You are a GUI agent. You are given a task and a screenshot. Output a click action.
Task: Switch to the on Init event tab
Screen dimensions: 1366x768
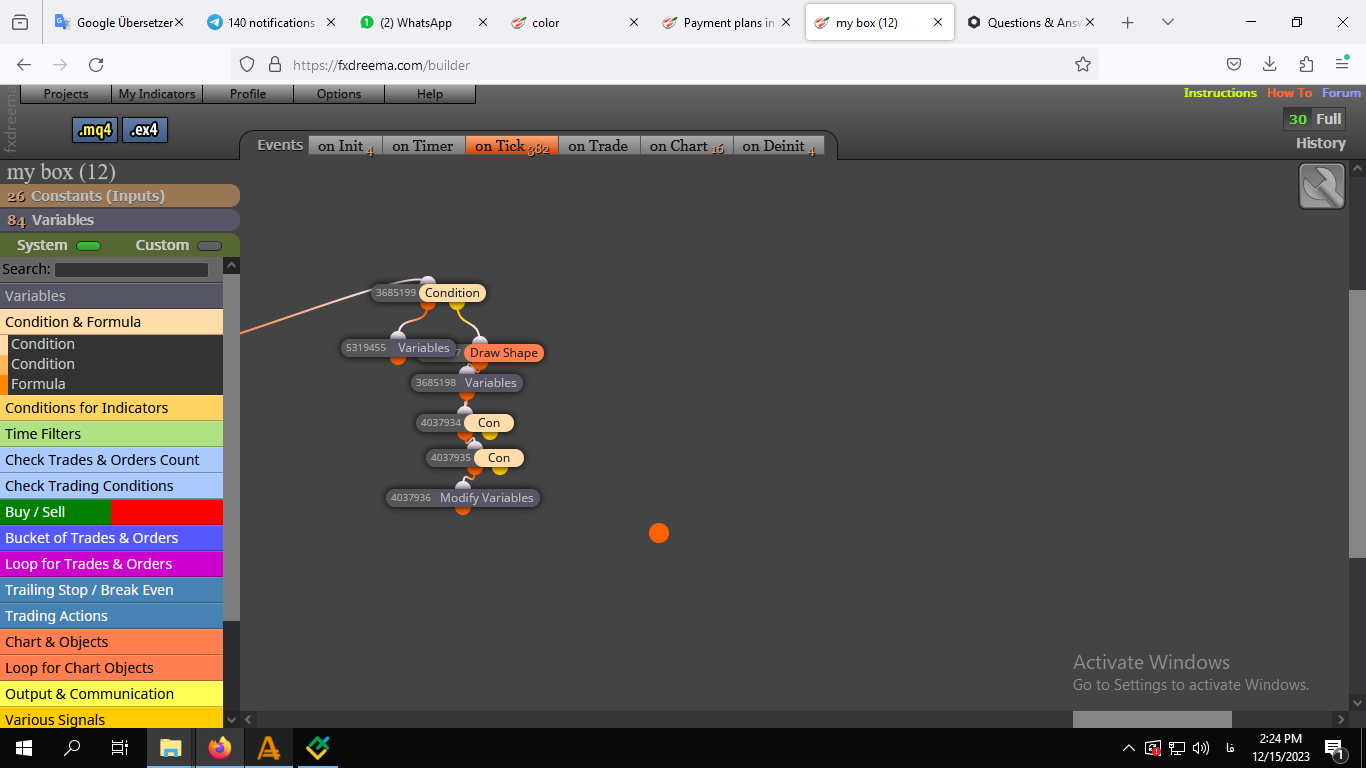pos(345,146)
